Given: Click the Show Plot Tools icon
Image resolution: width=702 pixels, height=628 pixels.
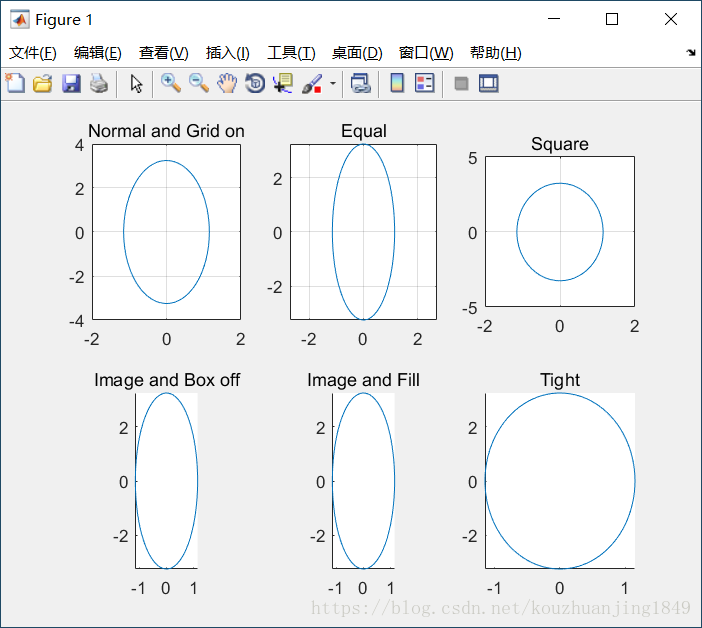Looking at the screenshot, I should pyautogui.click(x=488, y=83).
